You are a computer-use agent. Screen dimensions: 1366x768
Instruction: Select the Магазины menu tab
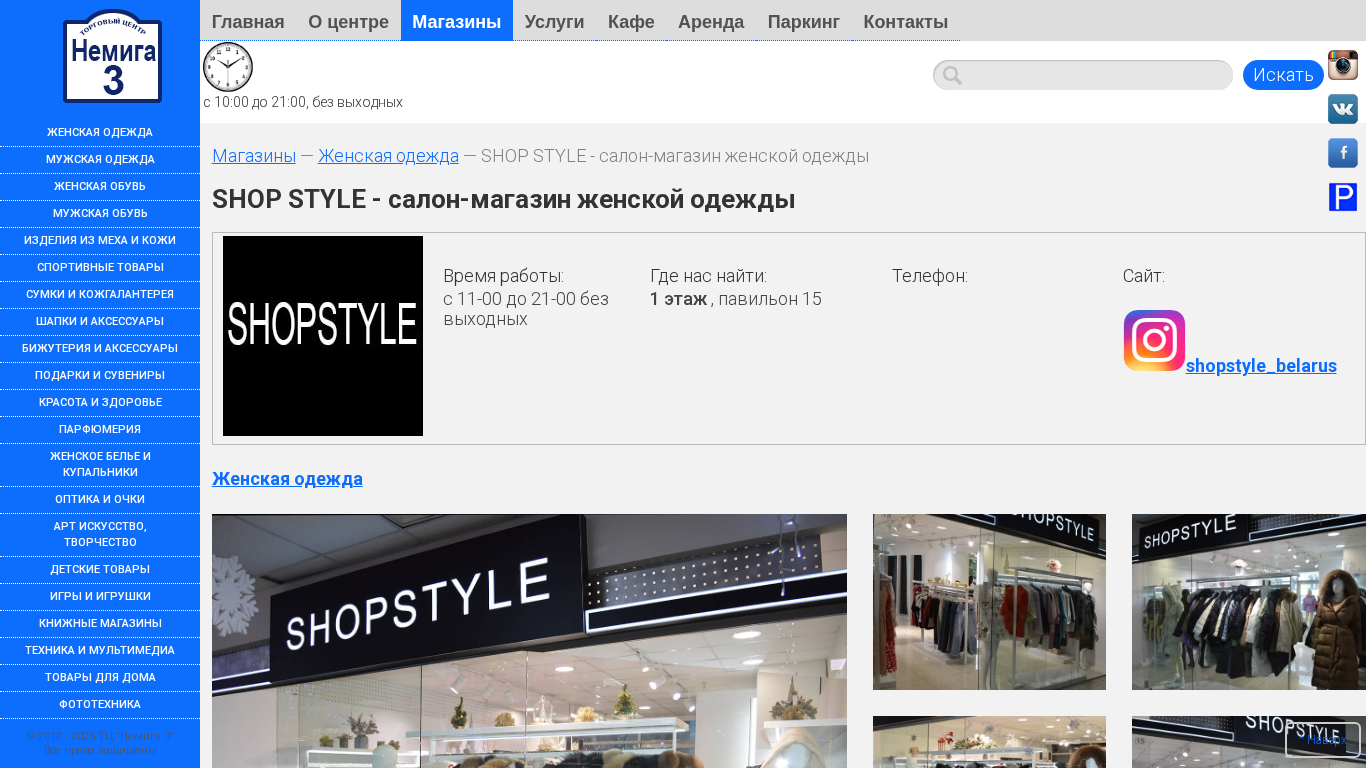coord(457,21)
